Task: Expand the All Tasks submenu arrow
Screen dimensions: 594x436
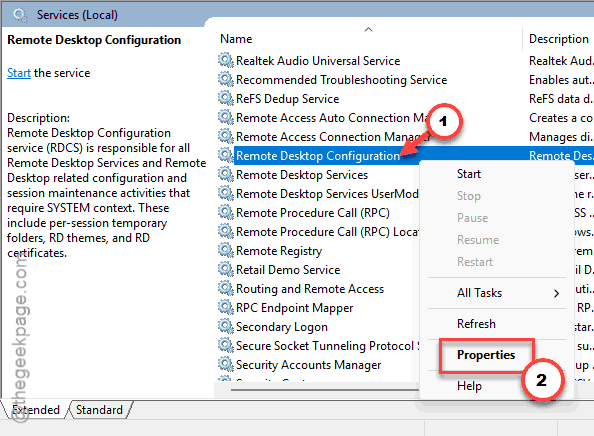Action: (556, 293)
